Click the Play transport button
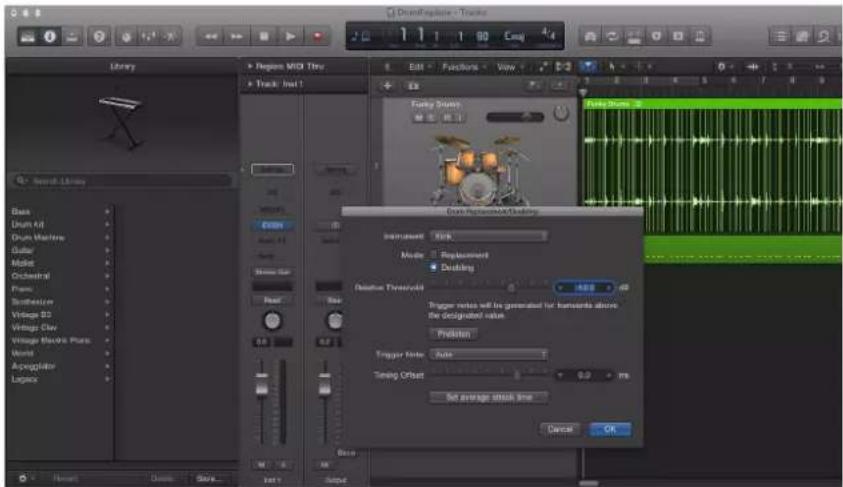The width and height of the screenshot is (843, 487). 290,37
